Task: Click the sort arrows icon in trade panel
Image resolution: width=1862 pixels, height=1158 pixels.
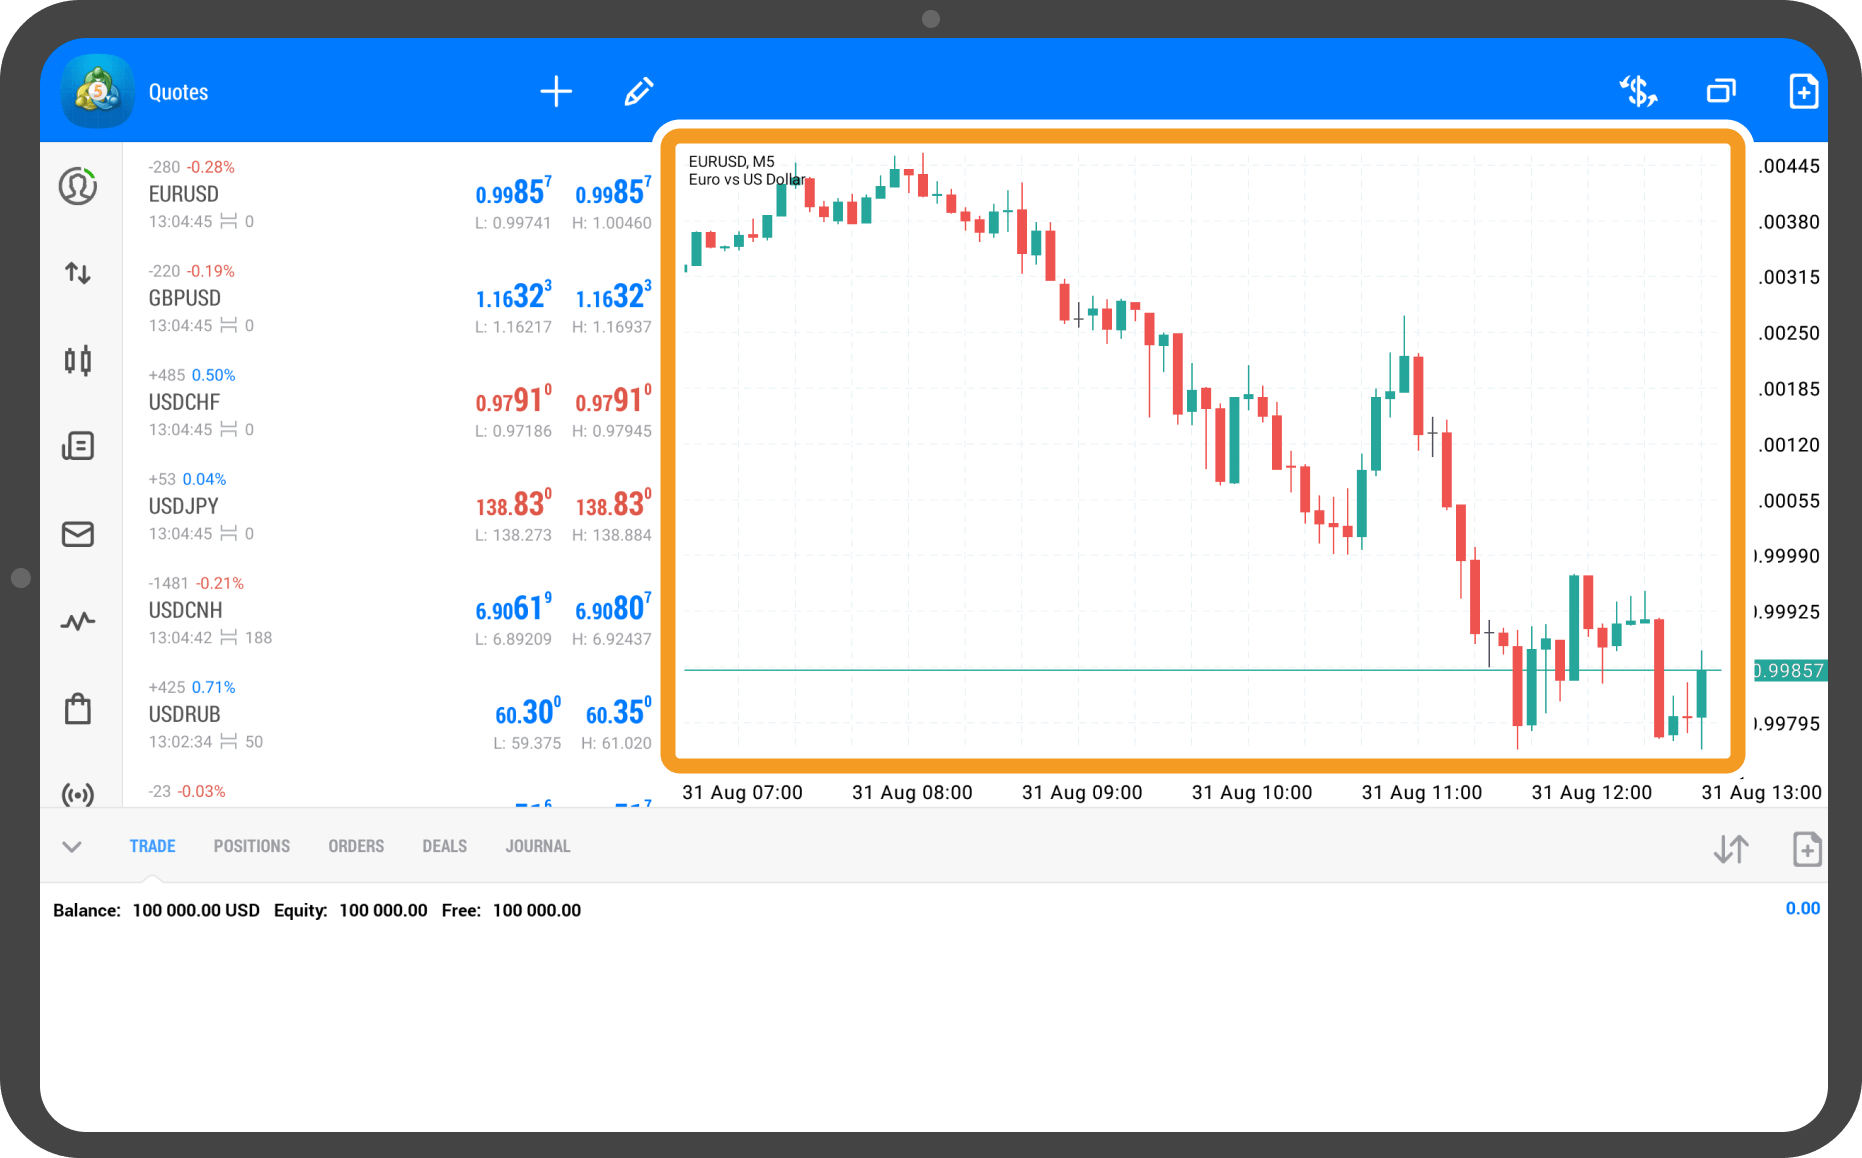Action: pyautogui.click(x=1731, y=850)
